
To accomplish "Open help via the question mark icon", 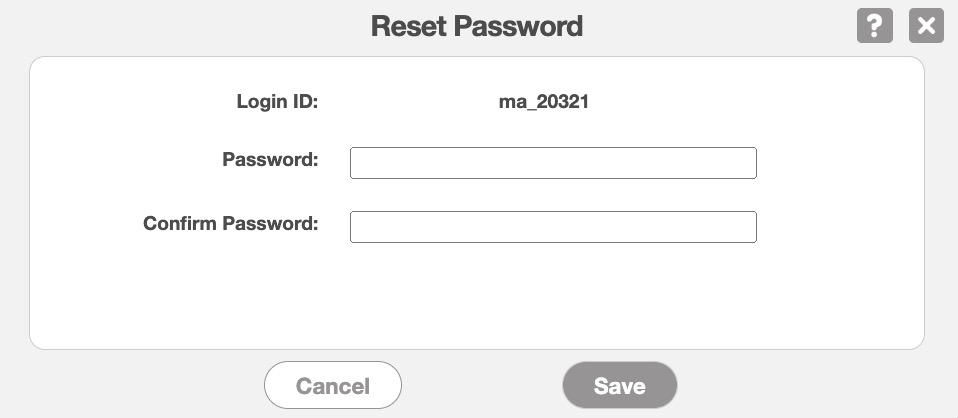I will [x=874, y=26].
